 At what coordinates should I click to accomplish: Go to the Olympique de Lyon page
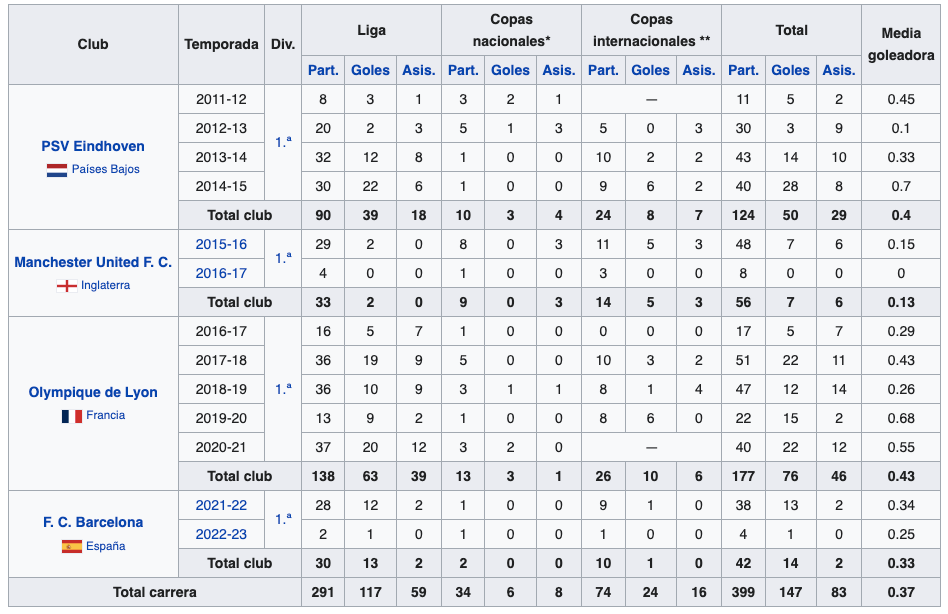(93, 392)
